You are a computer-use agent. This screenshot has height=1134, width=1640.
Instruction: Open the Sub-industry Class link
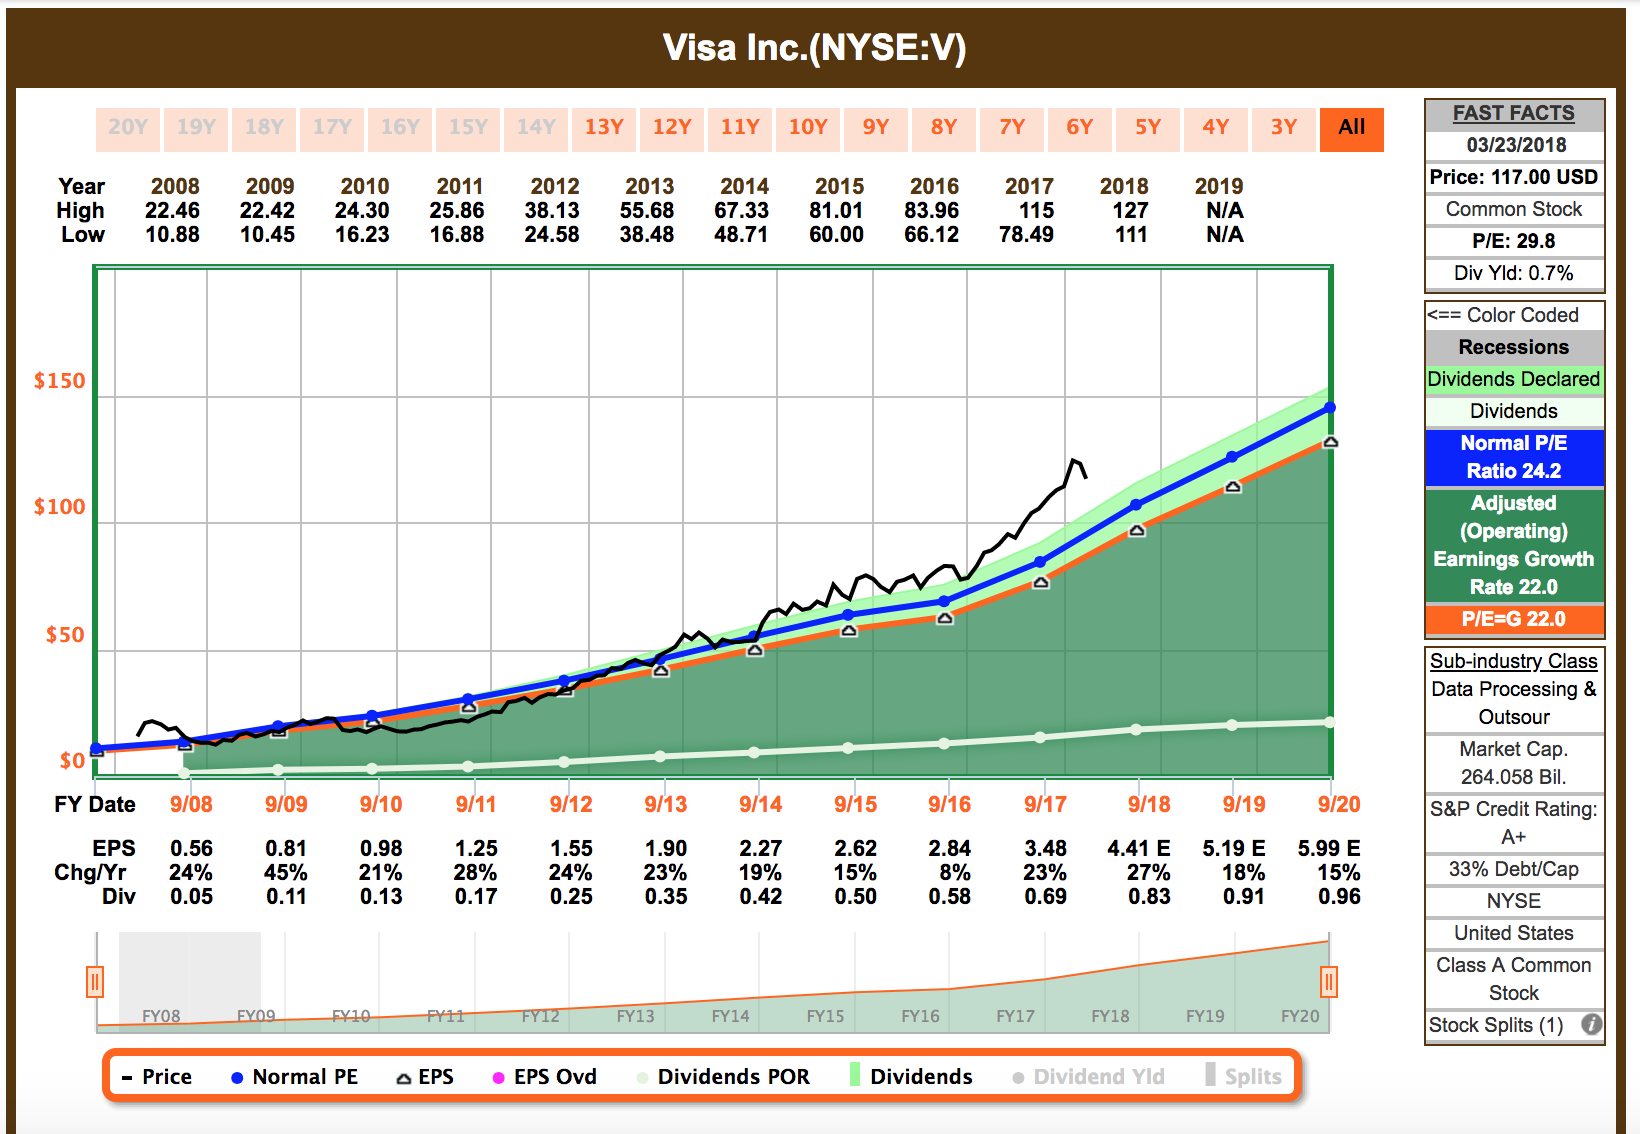click(1513, 660)
